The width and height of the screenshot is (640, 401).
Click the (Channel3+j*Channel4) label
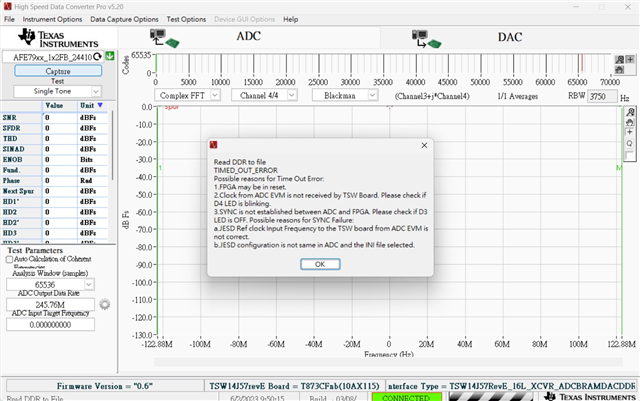(432, 96)
